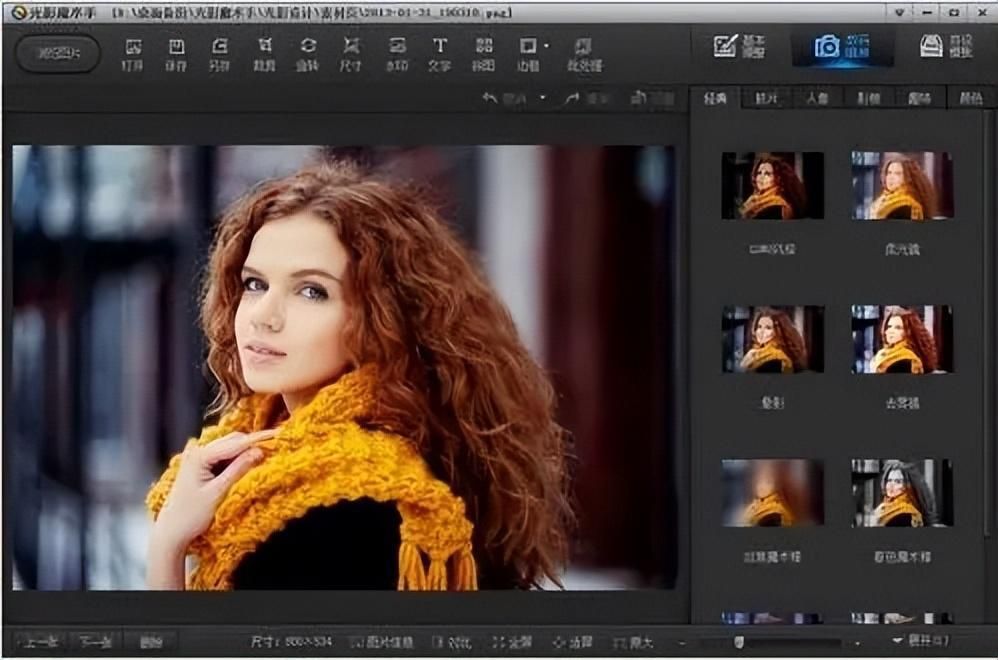This screenshot has width=998, height=660.
Task: Toggle Fullscreen (全屏) mode in status bar
Action: [x=510, y=641]
